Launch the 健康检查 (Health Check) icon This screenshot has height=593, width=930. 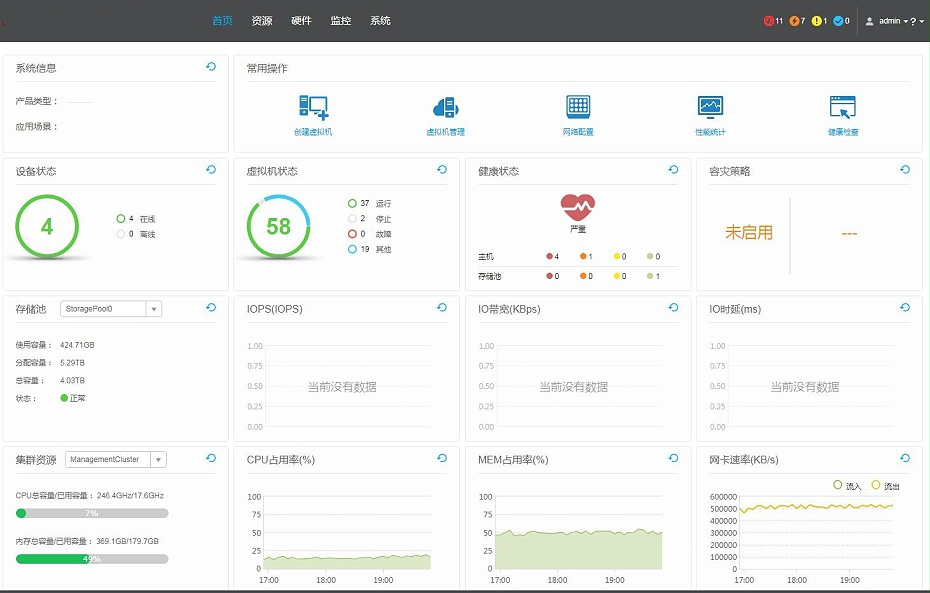point(842,105)
